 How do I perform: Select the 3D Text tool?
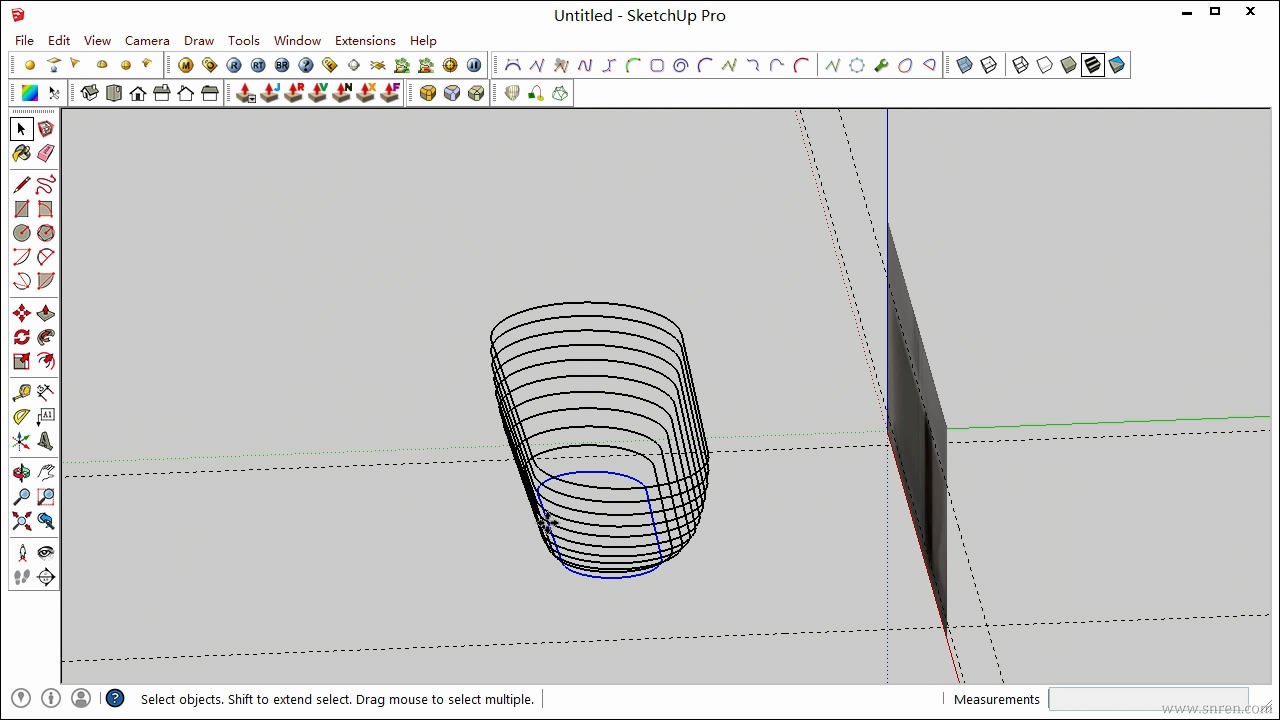pyautogui.click(x=46, y=441)
